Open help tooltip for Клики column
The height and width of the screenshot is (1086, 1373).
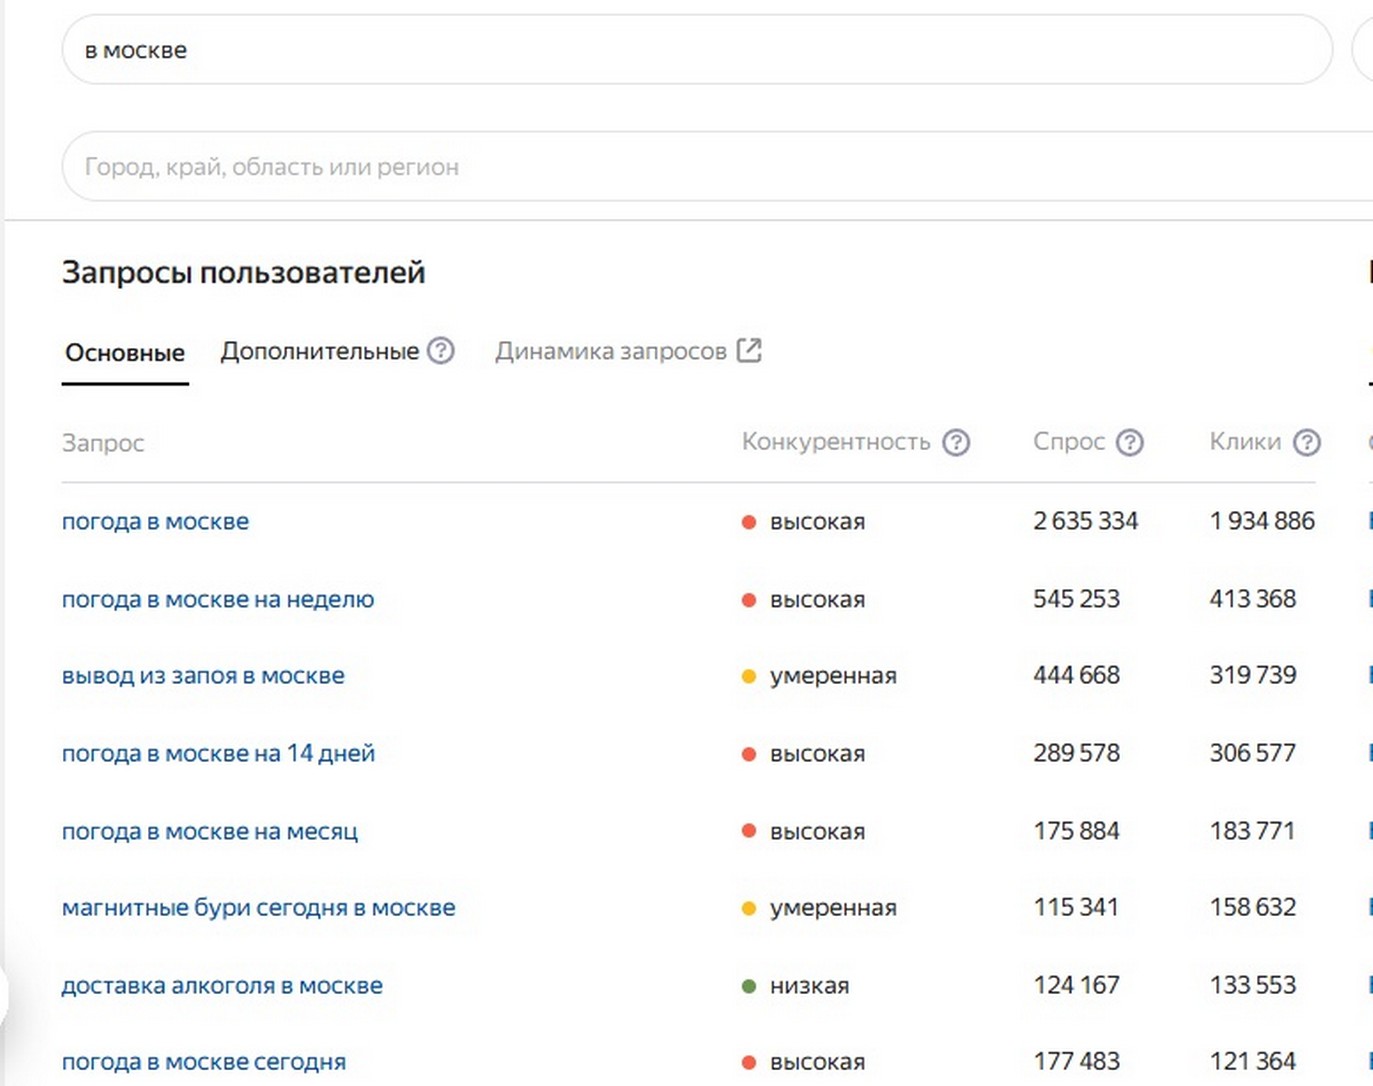click(1308, 441)
